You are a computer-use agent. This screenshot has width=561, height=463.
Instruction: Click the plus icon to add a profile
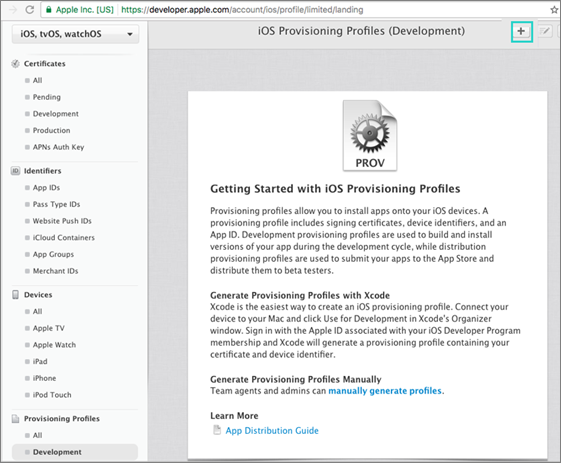[x=521, y=31]
